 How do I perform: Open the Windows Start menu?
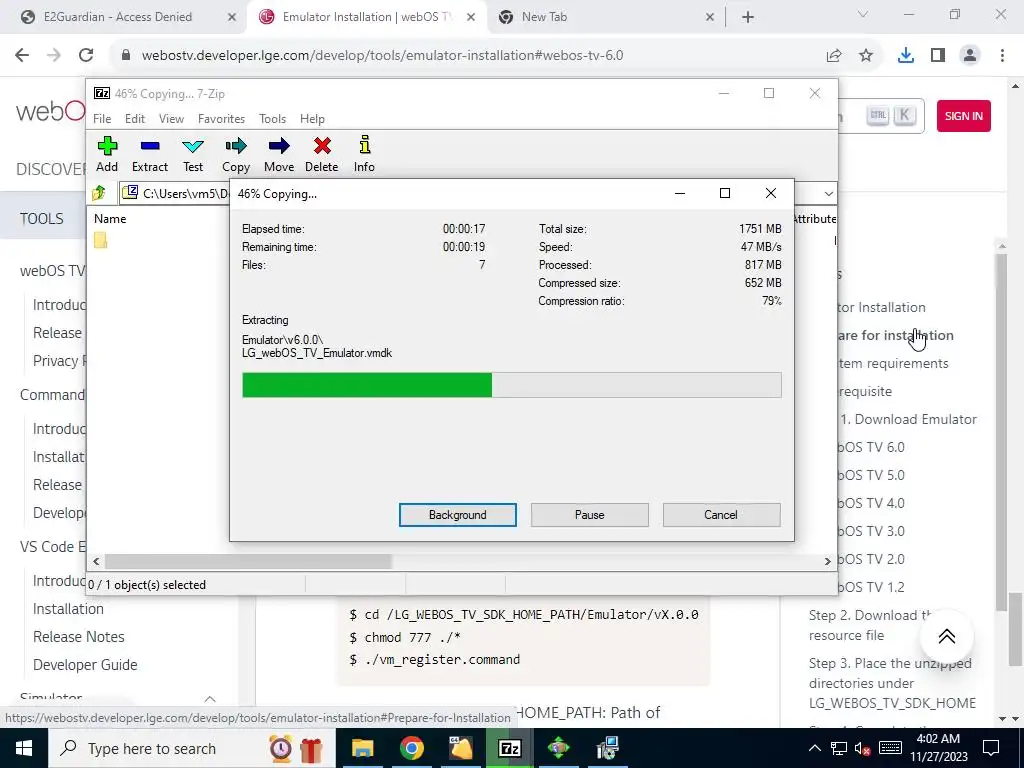point(24,748)
